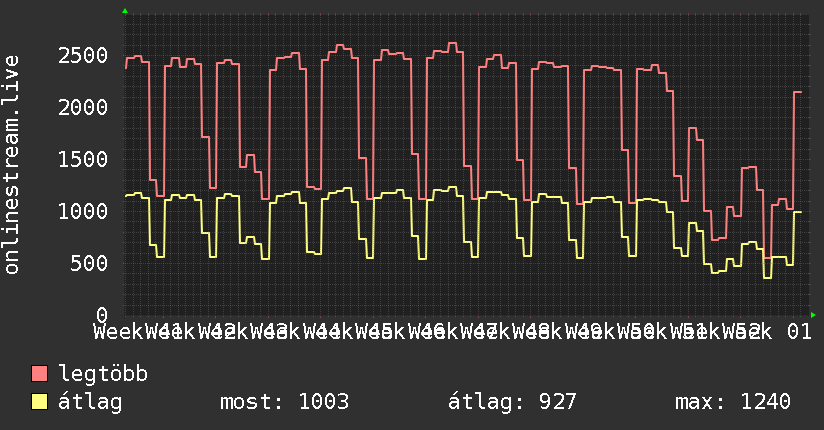
Task: Click the onlinestream.live vertical axis title
Action: 11,165
